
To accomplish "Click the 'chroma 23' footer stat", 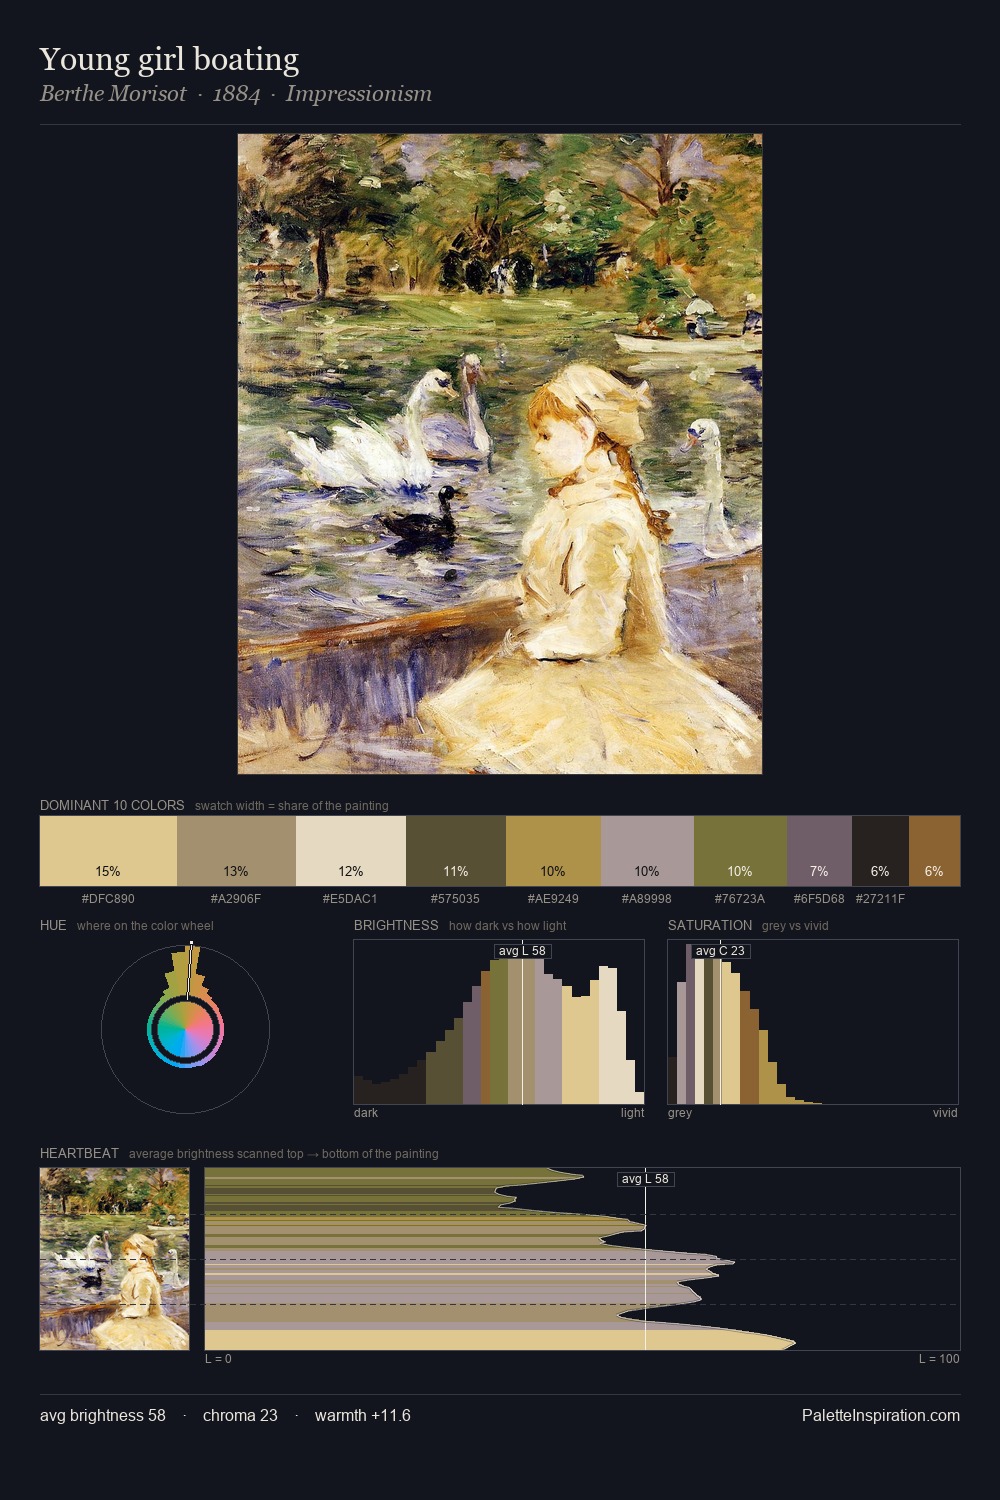I will (x=240, y=1415).
